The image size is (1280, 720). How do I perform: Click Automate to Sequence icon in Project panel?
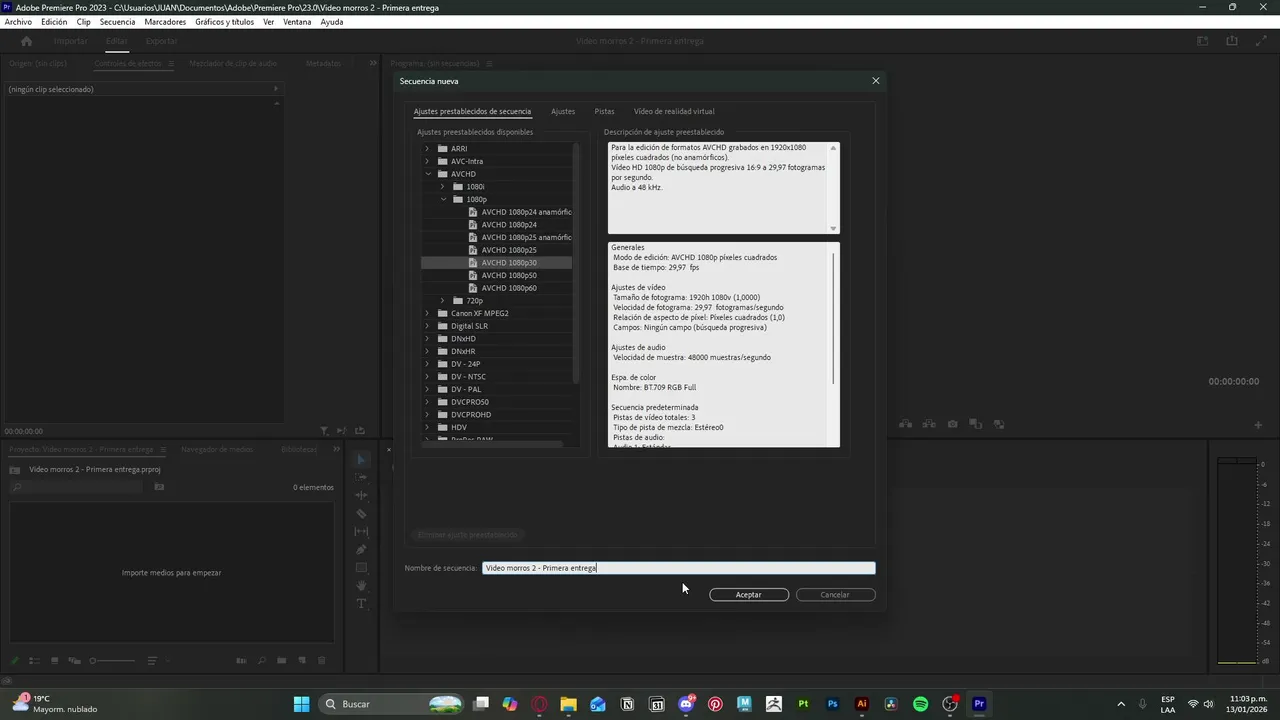tap(241, 660)
